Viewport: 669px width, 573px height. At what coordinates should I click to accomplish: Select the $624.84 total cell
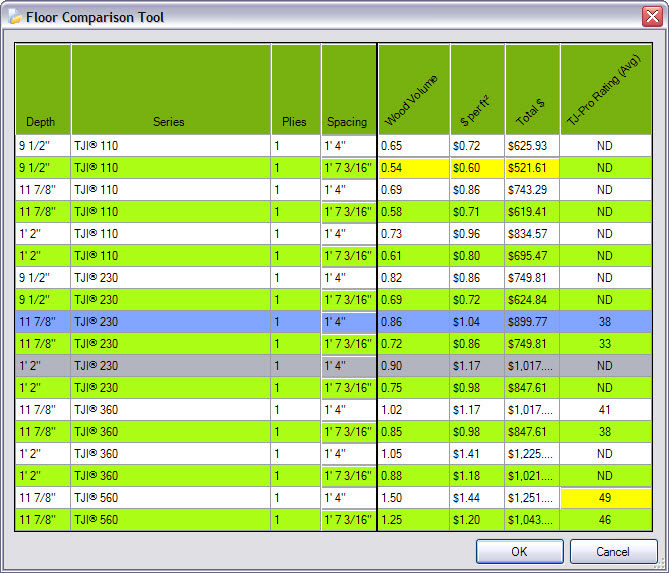click(532, 300)
